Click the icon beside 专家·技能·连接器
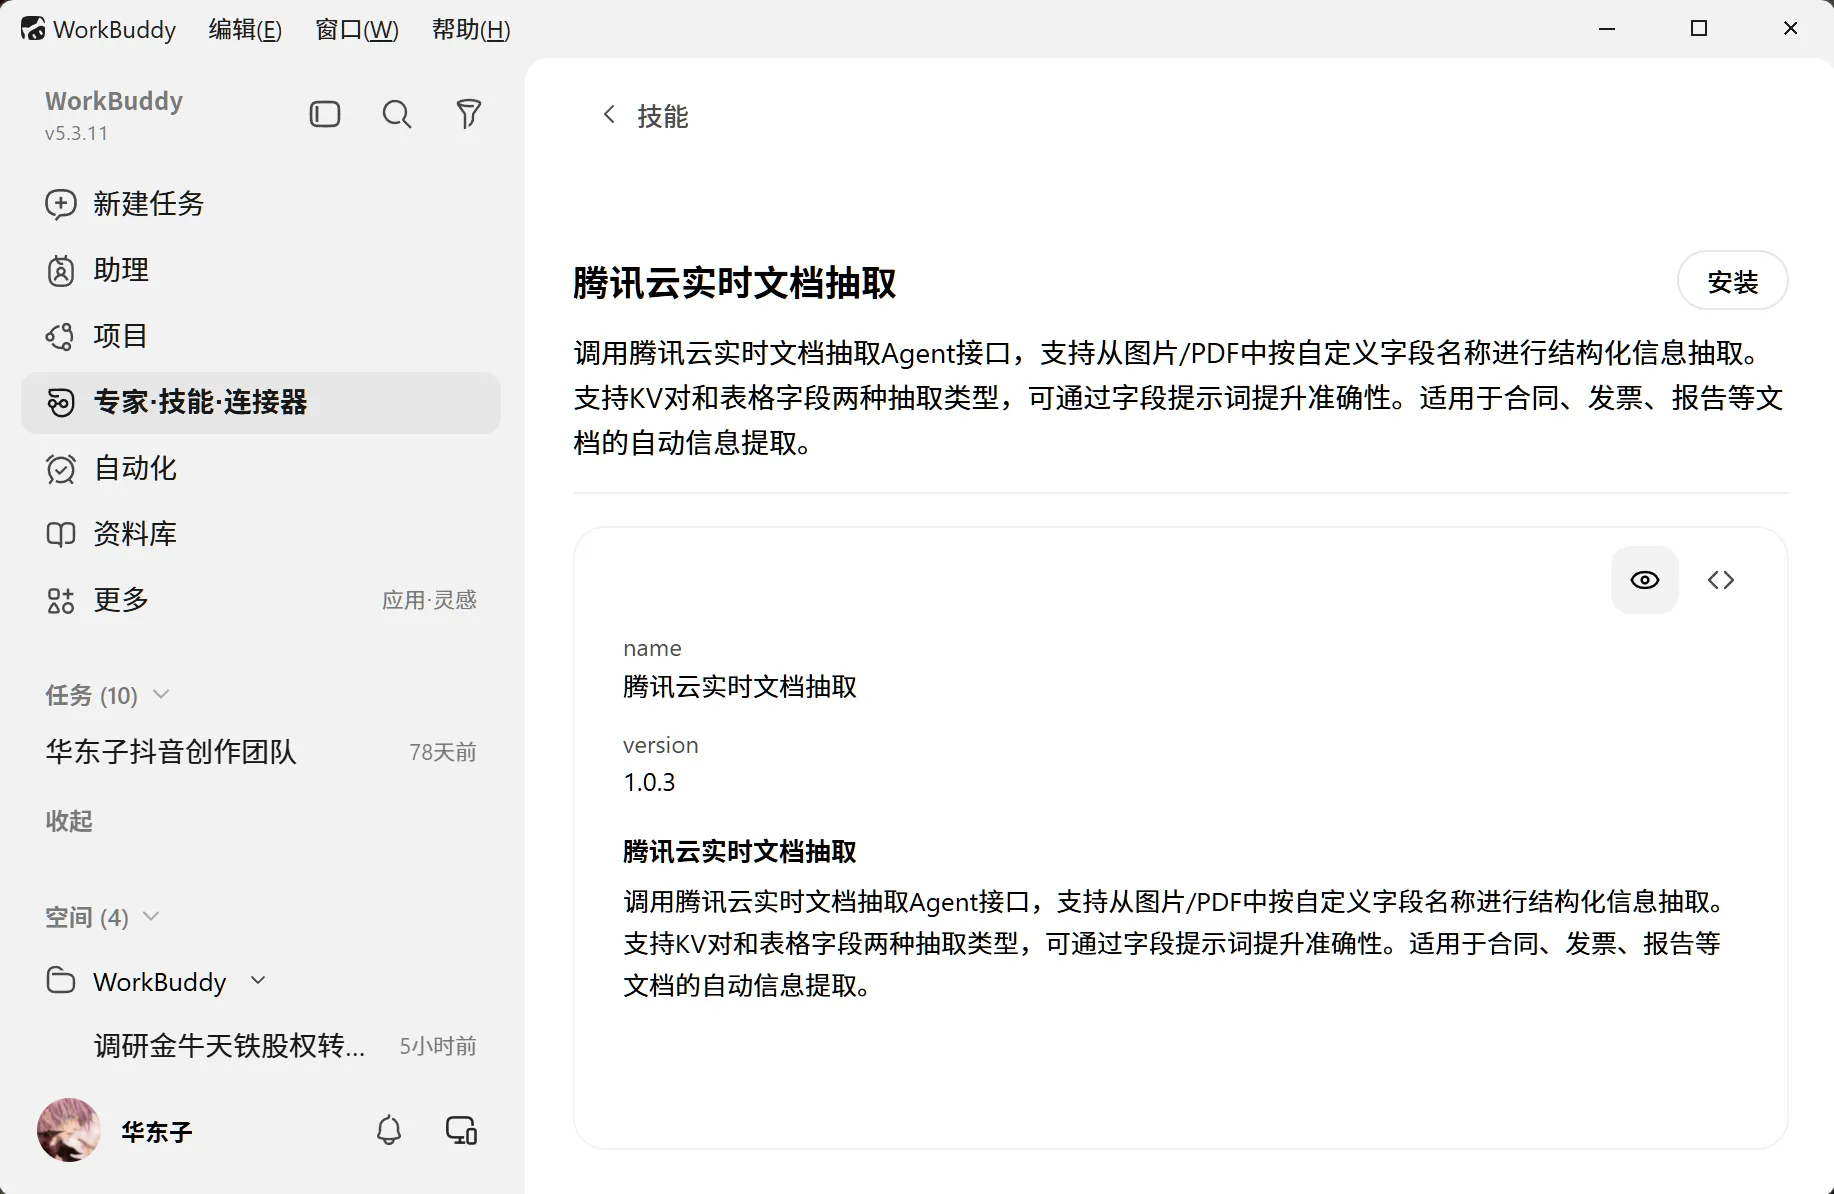Screen dimensions: 1834x1194 pos(61,402)
